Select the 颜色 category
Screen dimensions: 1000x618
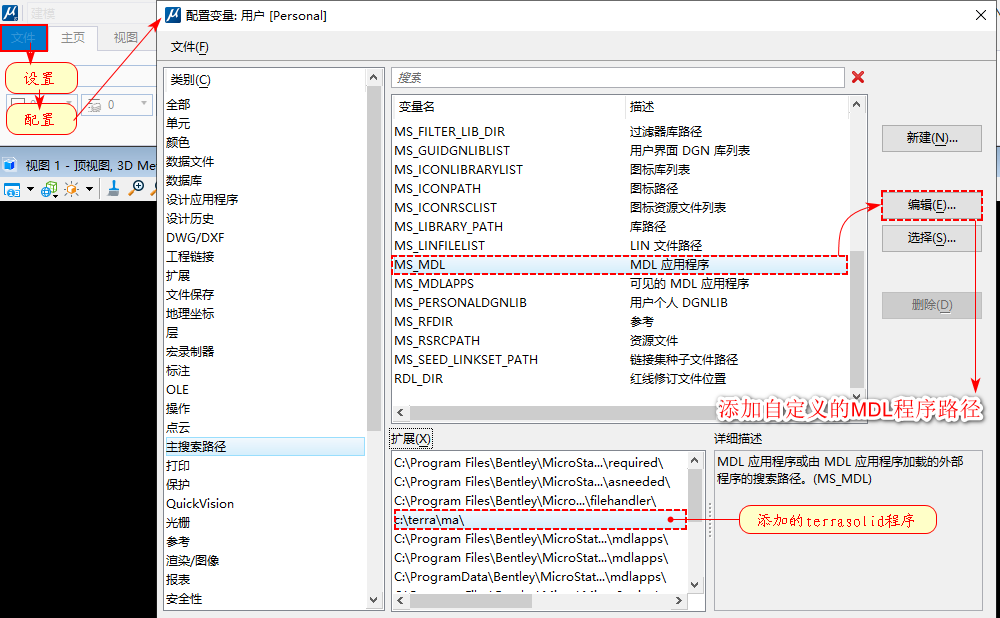pos(178,142)
